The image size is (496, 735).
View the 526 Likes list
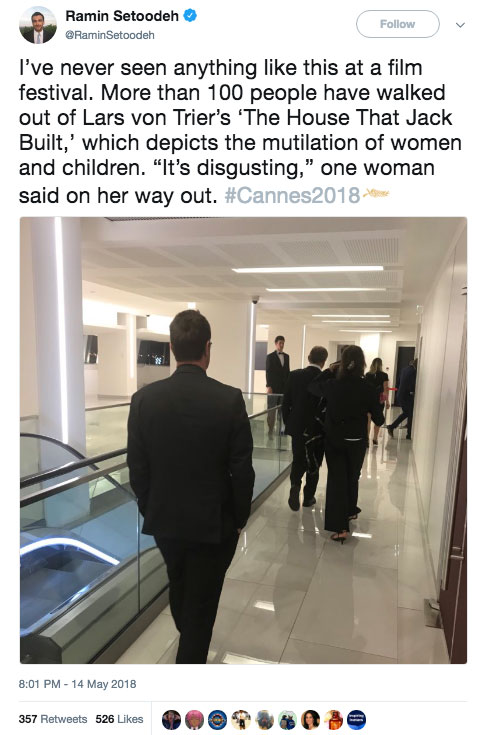point(119,719)
